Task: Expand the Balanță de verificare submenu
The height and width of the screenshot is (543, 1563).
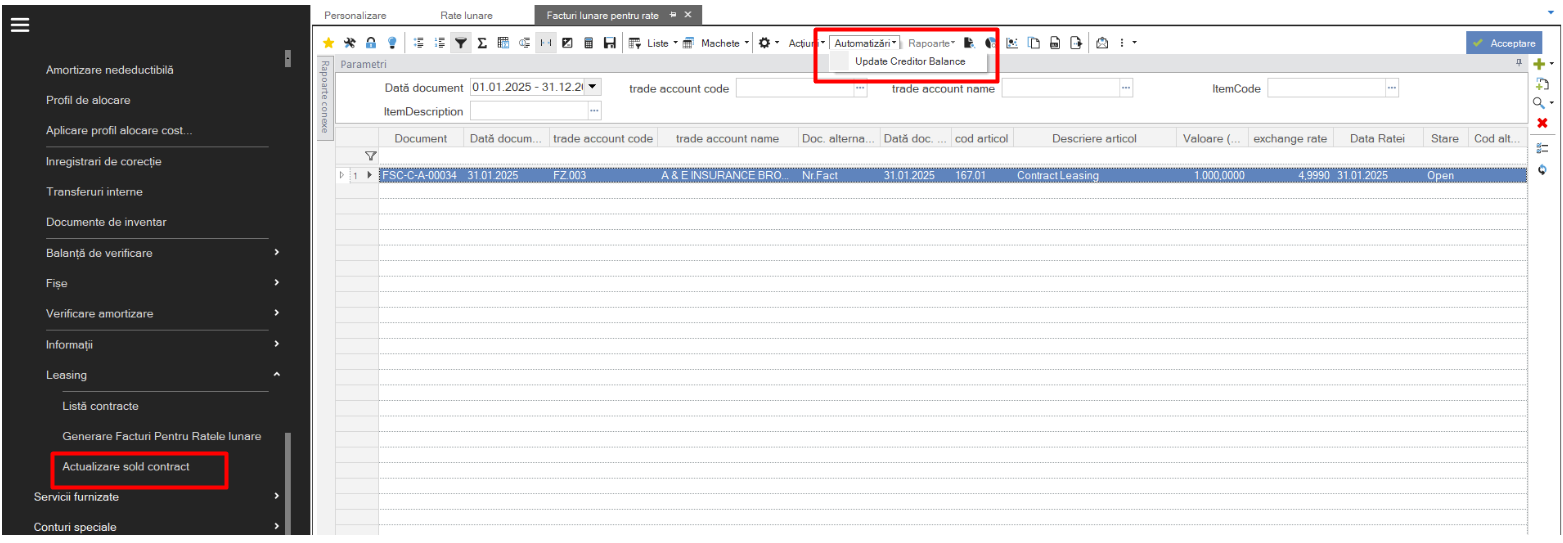Action: pyautogui.click(x=276, y=253)
